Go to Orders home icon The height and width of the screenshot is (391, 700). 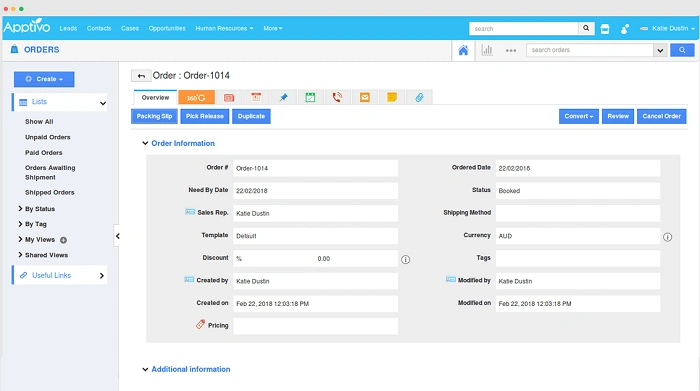tap(463, 50)
